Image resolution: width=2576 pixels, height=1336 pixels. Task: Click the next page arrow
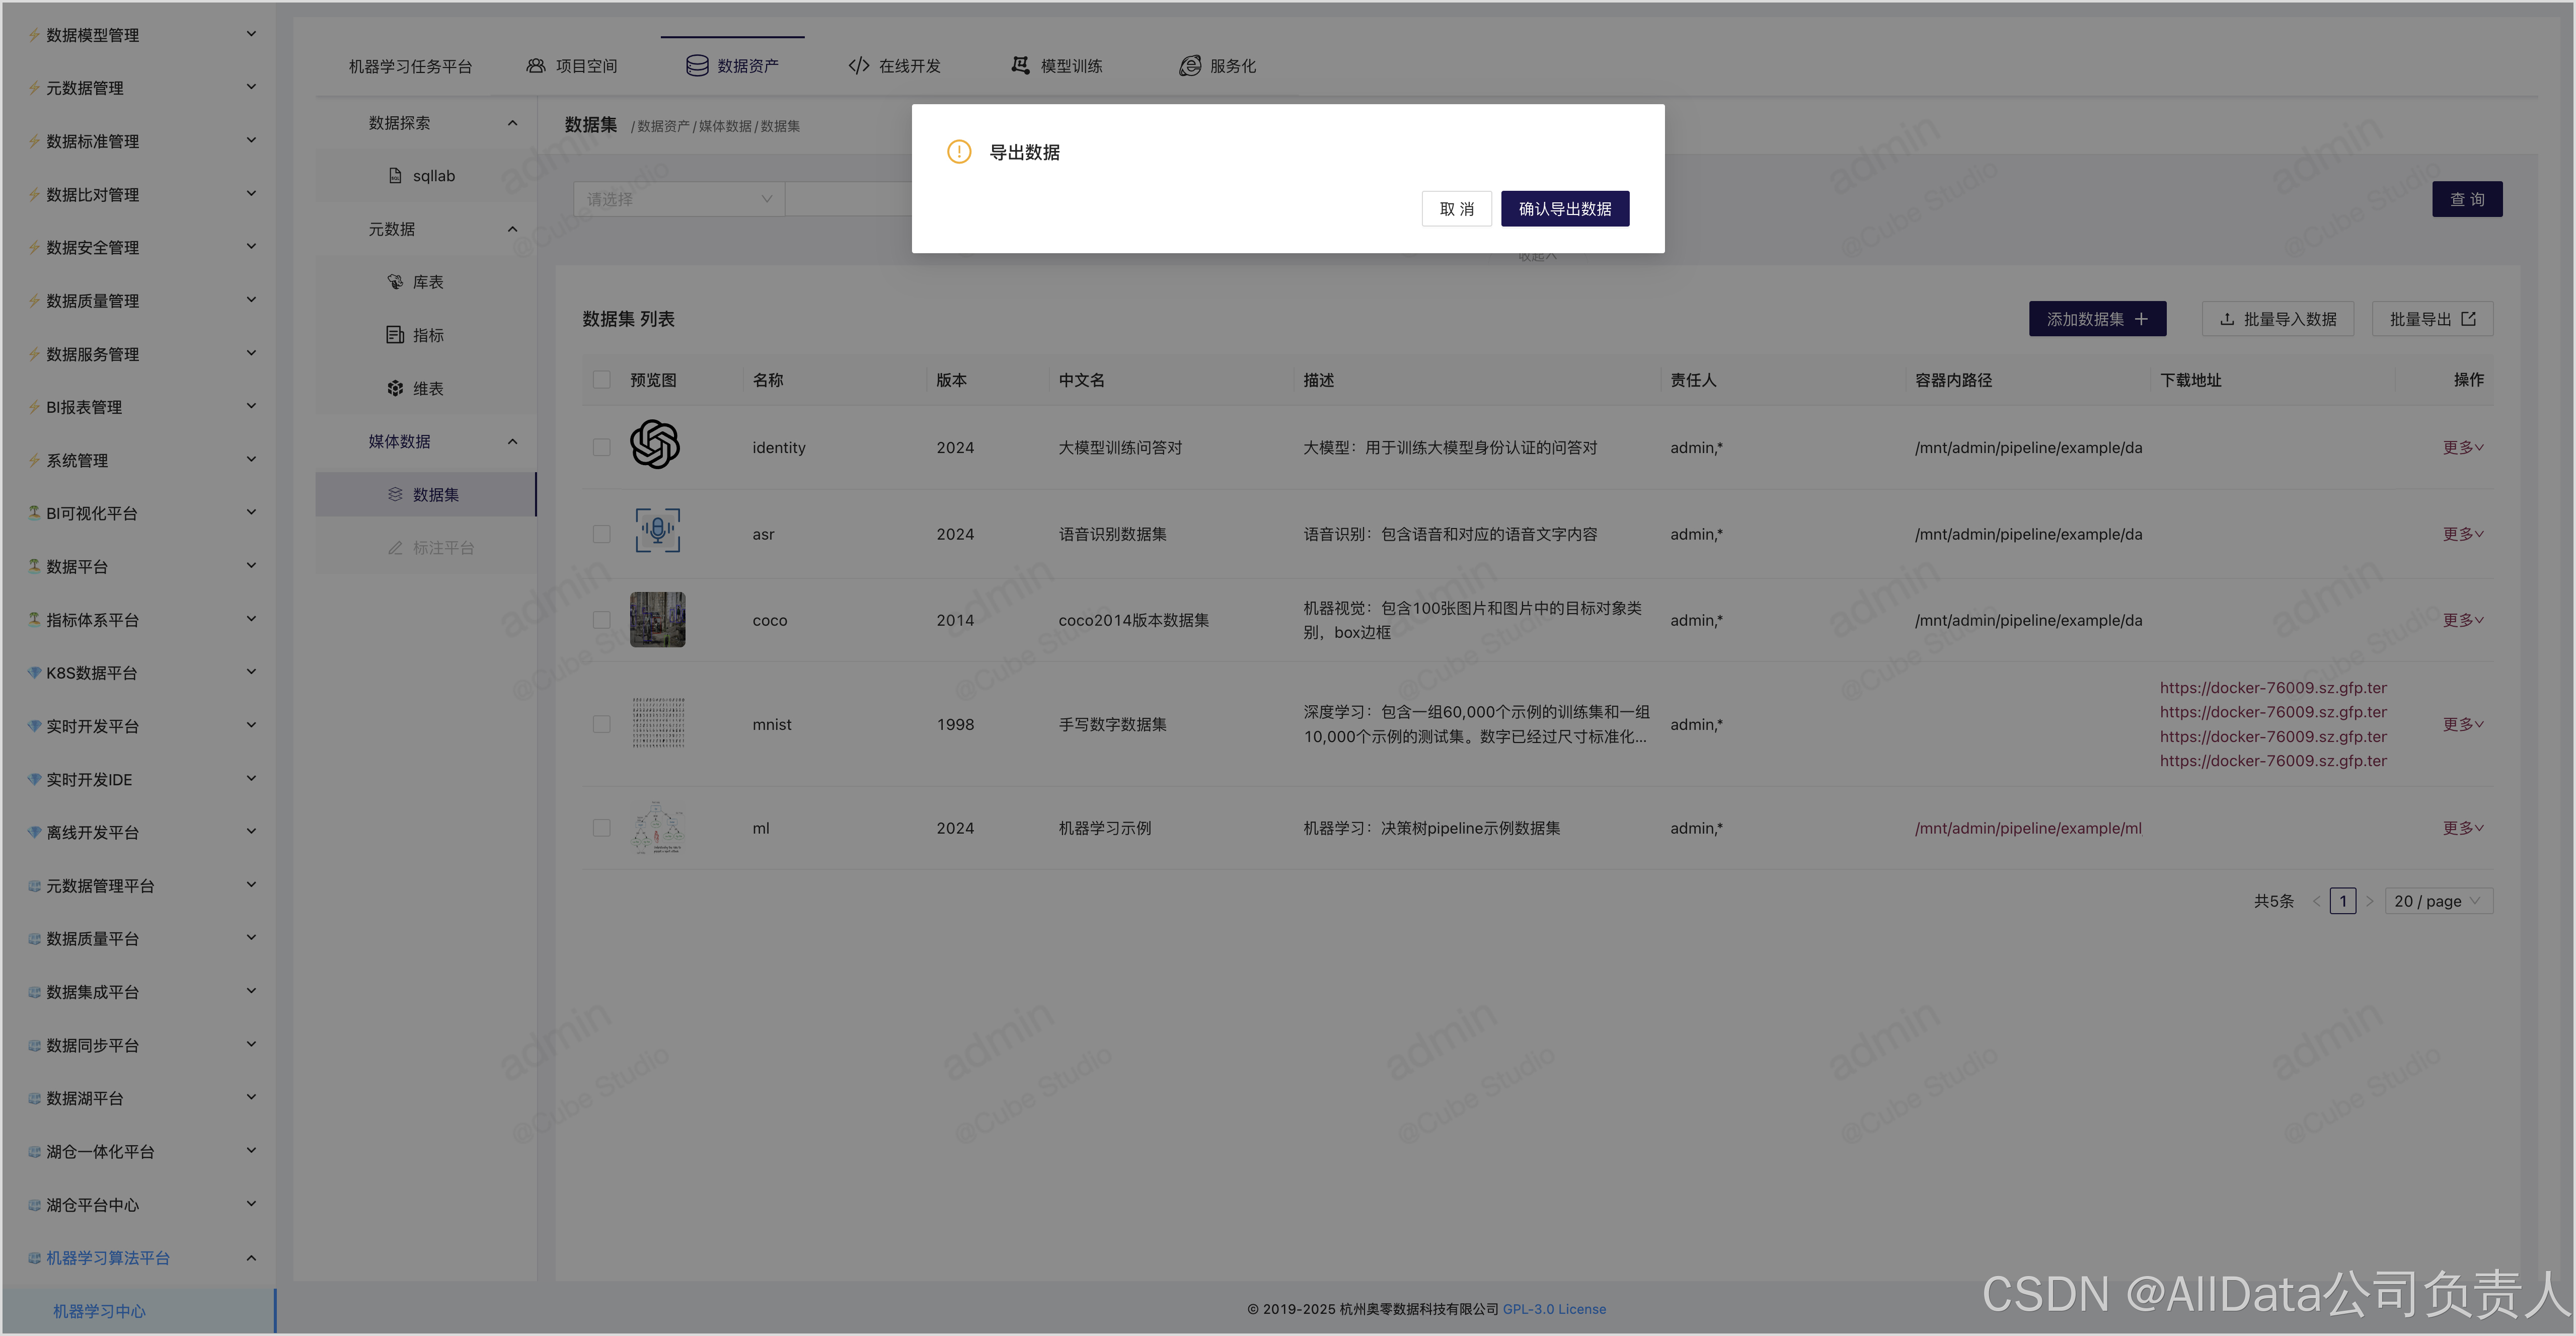2369,901
